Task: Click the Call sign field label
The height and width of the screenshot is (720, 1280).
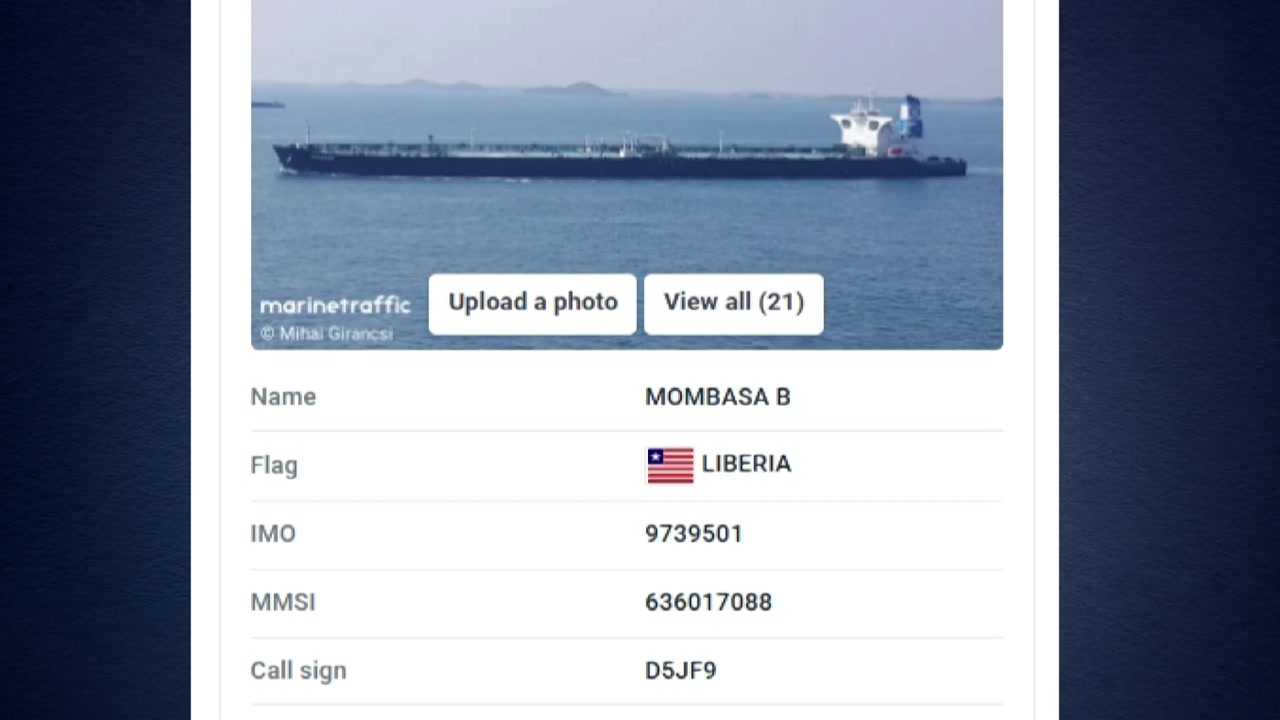Action: click(298, 670)
